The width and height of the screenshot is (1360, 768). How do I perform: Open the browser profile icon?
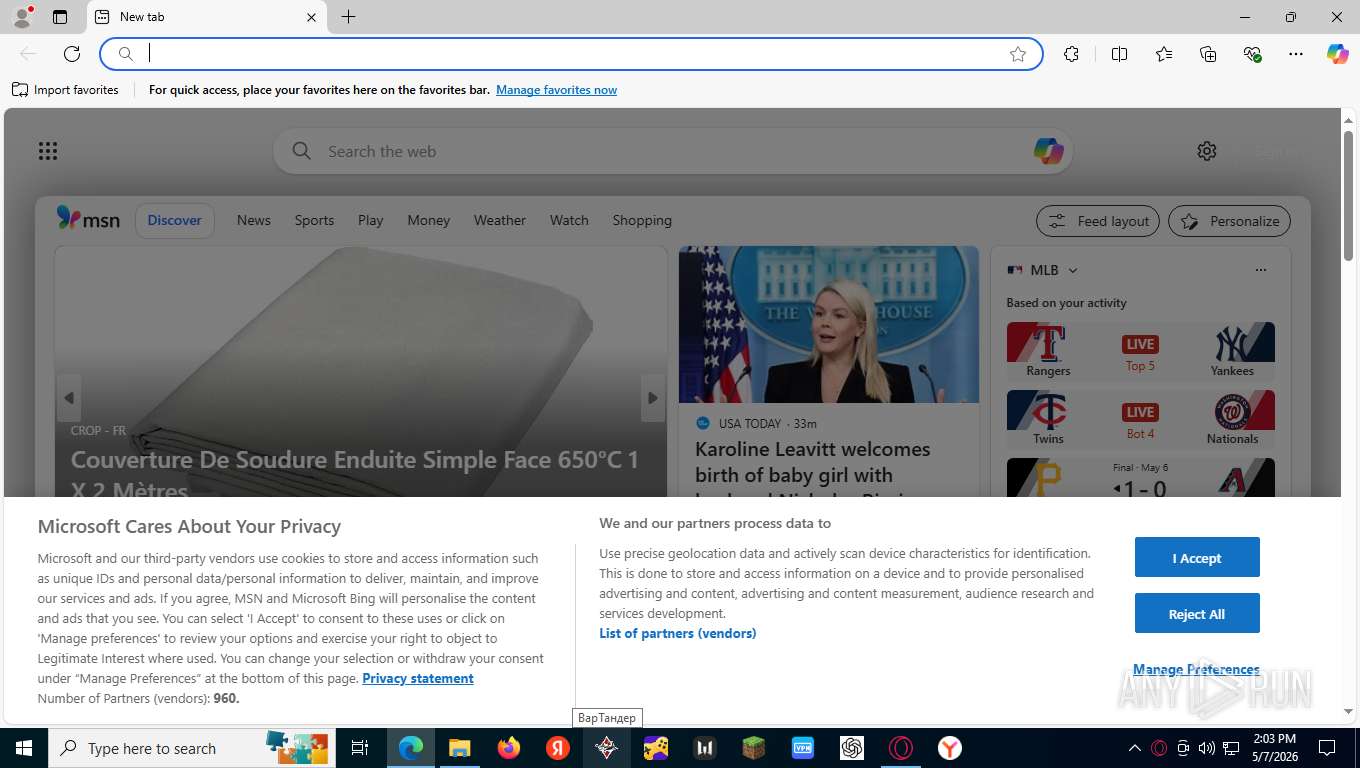point(21,17)
